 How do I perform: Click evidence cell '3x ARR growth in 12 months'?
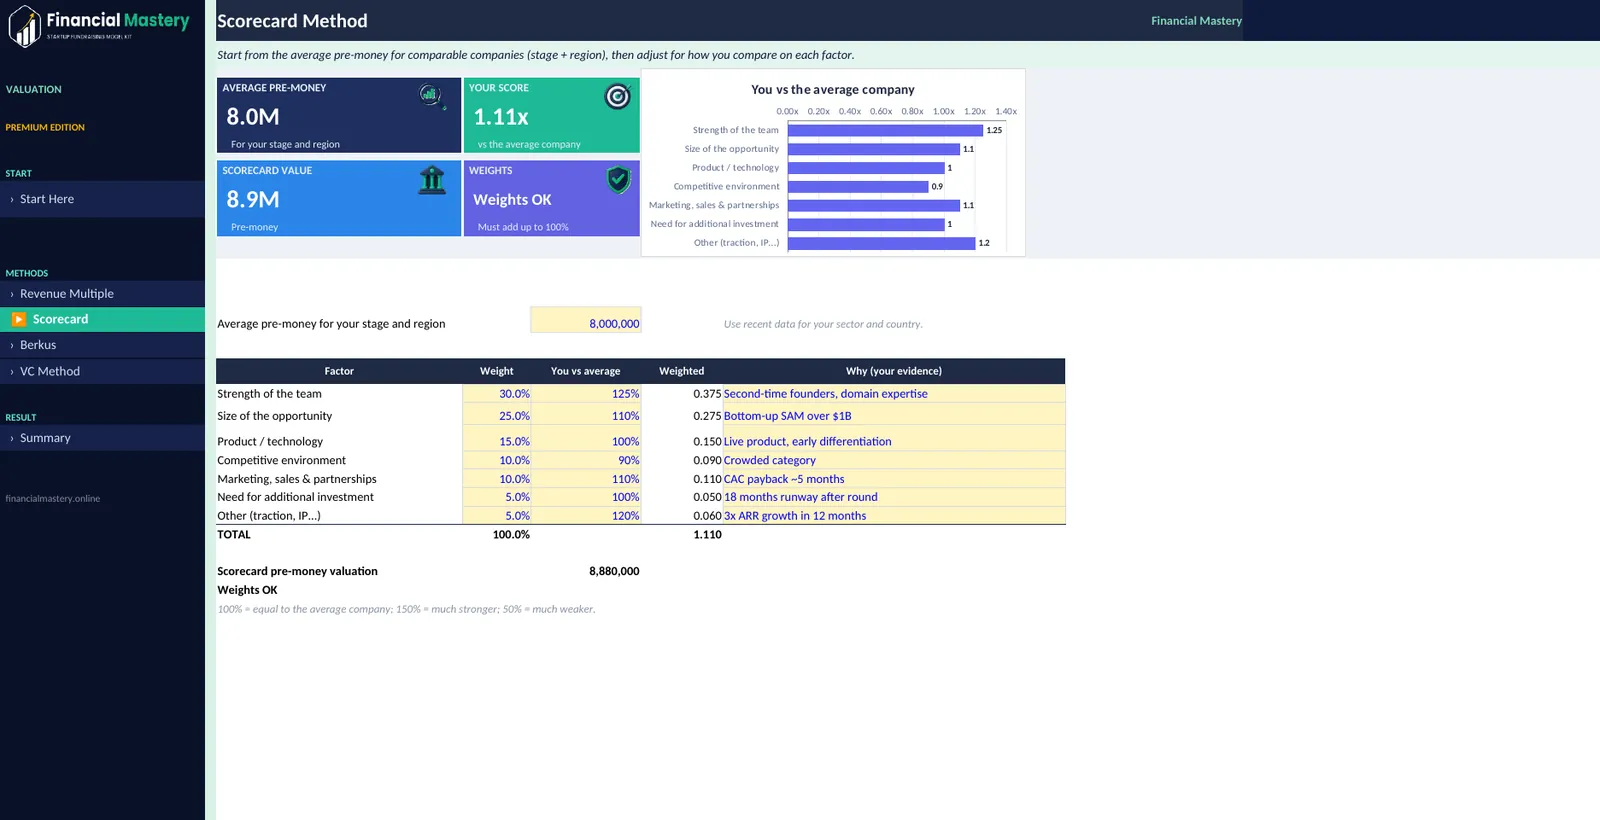894,516
